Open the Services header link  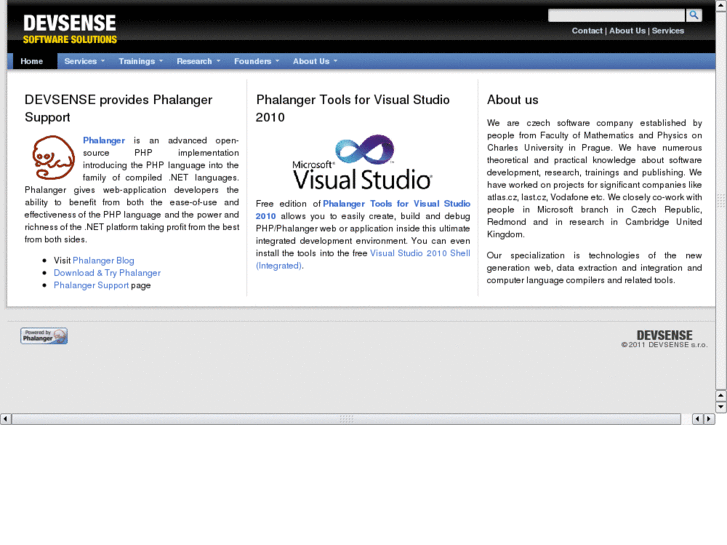tap(668, 31)
